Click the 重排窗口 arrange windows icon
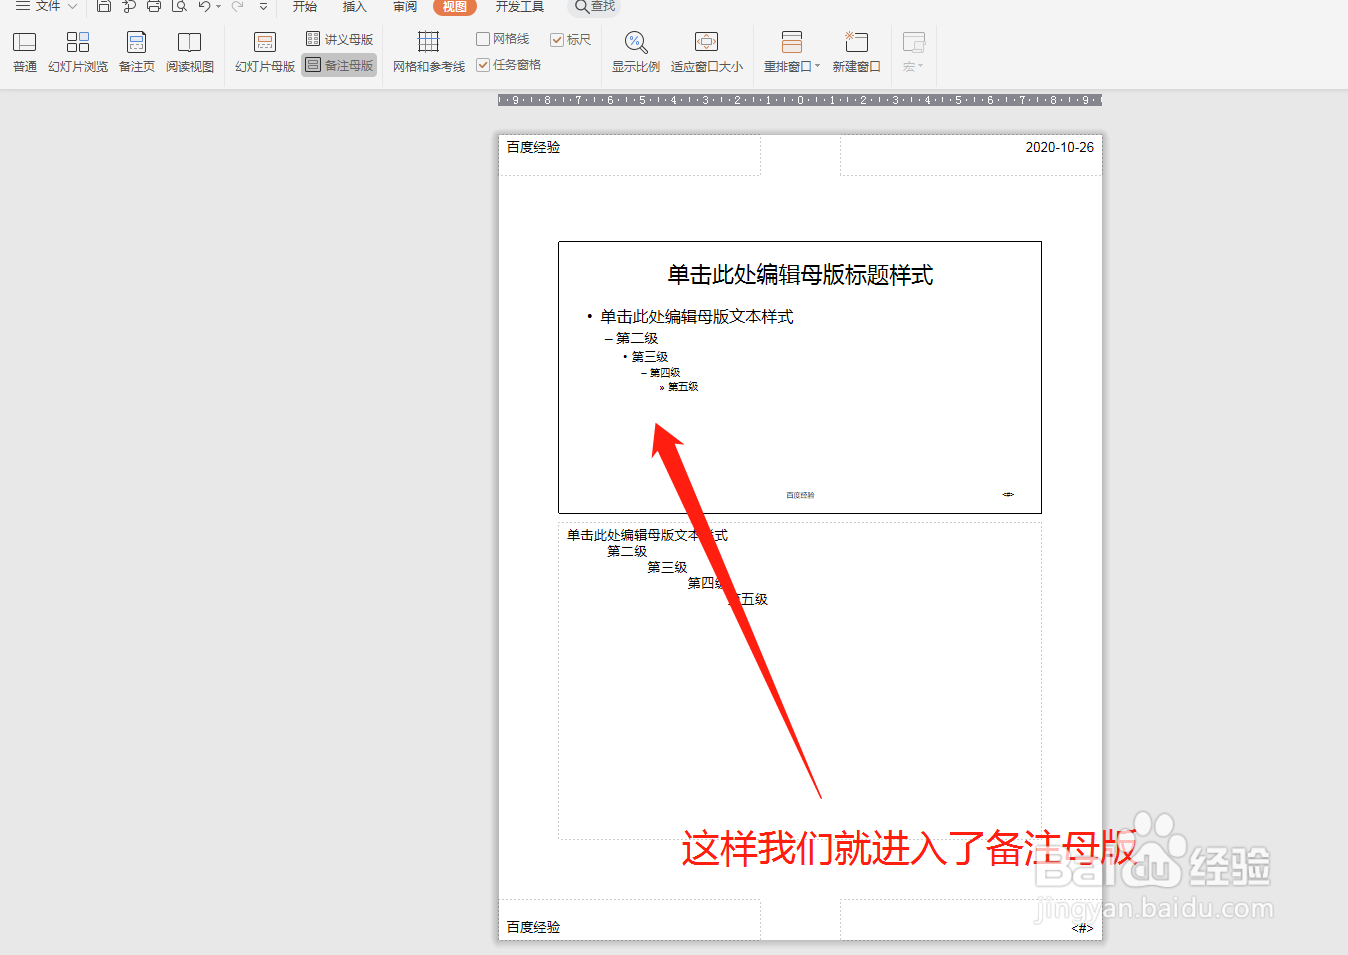Viewport: 1348px width, 955px height. (x=792, y=42)
